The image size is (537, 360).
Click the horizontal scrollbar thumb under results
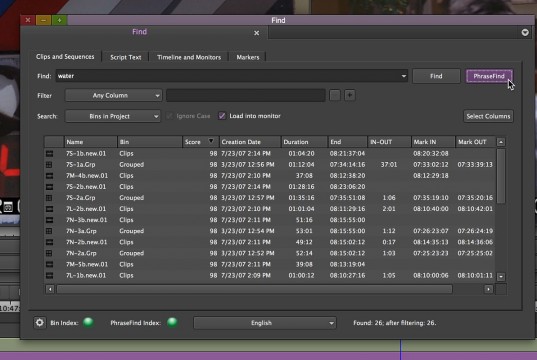(254, 289)
